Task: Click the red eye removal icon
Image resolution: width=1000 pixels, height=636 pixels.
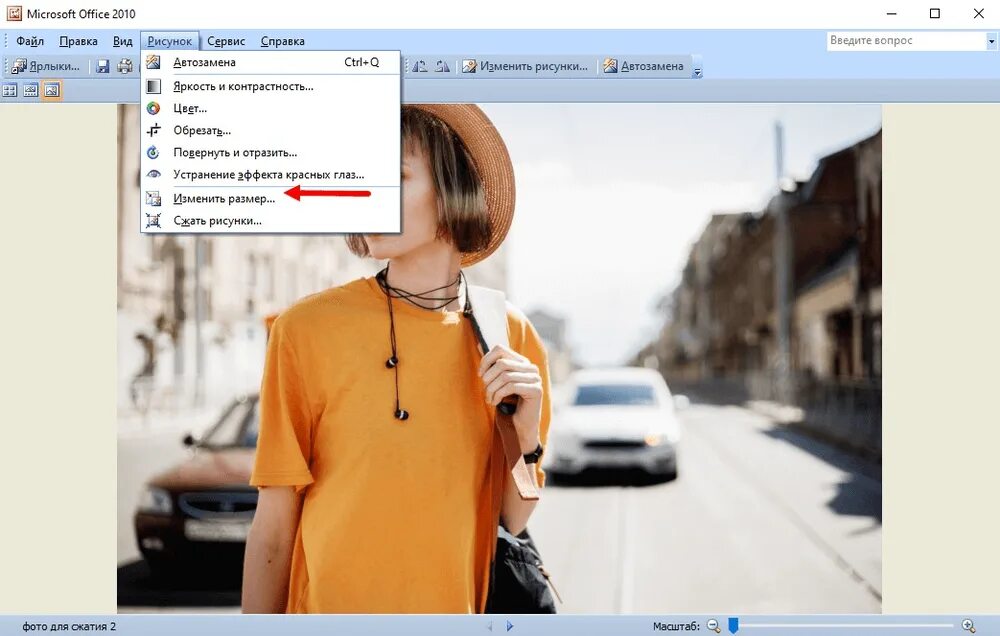Action: 153,174
